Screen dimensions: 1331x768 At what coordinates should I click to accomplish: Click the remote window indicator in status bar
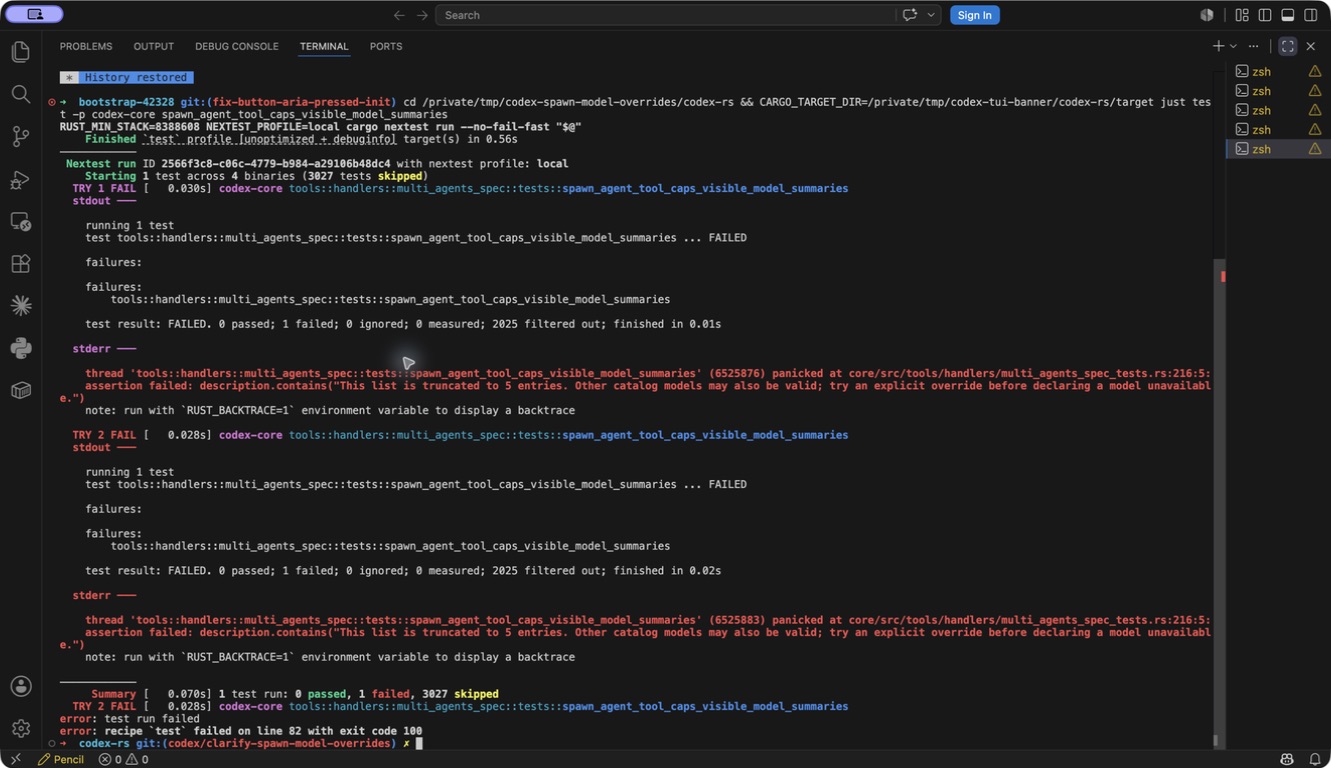(15, 759)
